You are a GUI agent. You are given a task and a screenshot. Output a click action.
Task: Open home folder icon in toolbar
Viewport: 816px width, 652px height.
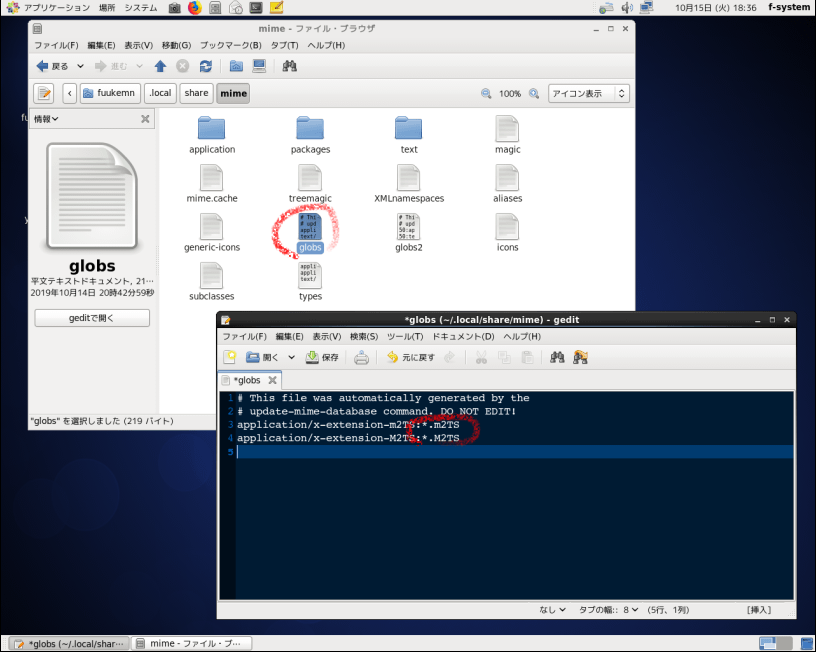(236, 66)
